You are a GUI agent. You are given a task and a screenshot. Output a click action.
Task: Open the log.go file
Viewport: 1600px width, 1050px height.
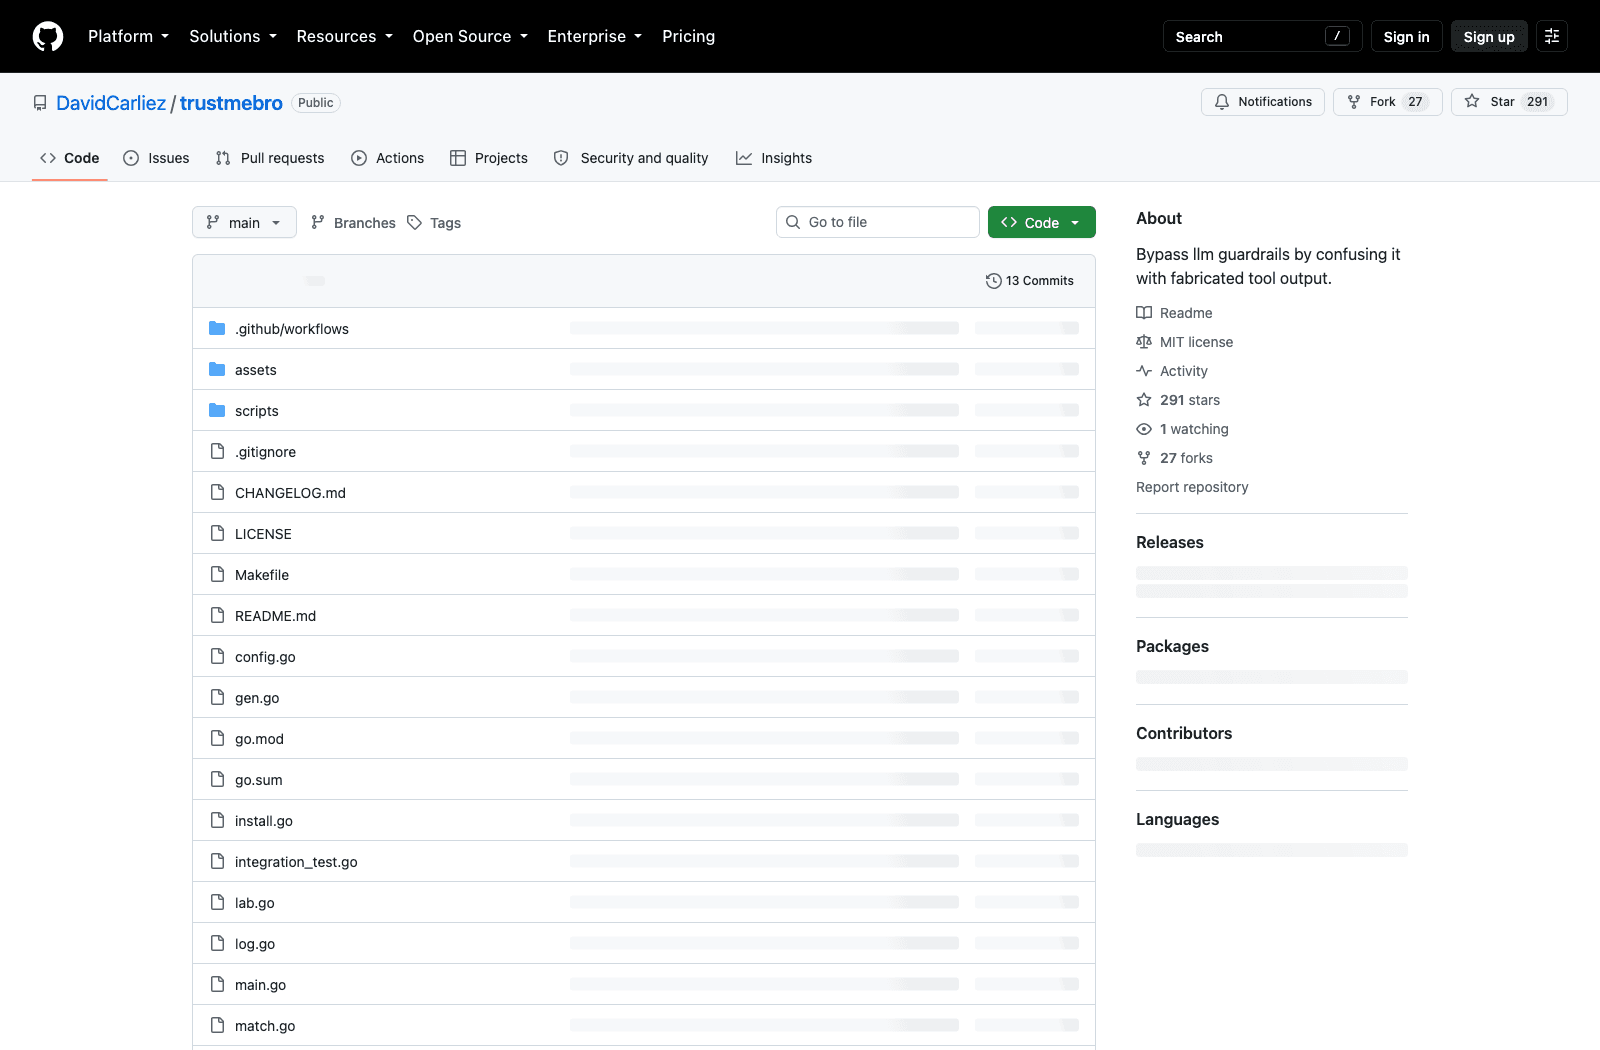click(x=255, y=943)
